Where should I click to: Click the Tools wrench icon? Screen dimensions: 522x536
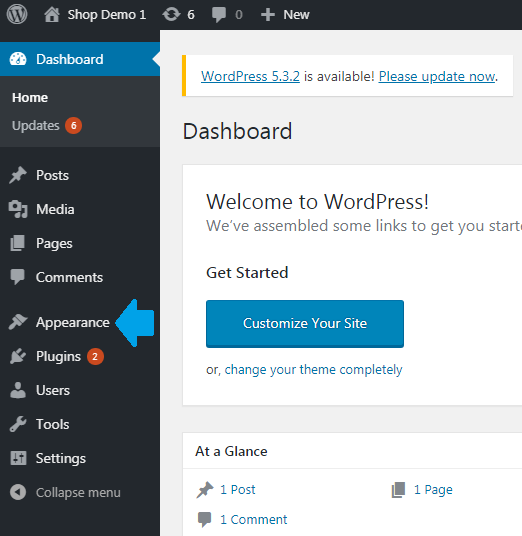[x=18, y=424]
